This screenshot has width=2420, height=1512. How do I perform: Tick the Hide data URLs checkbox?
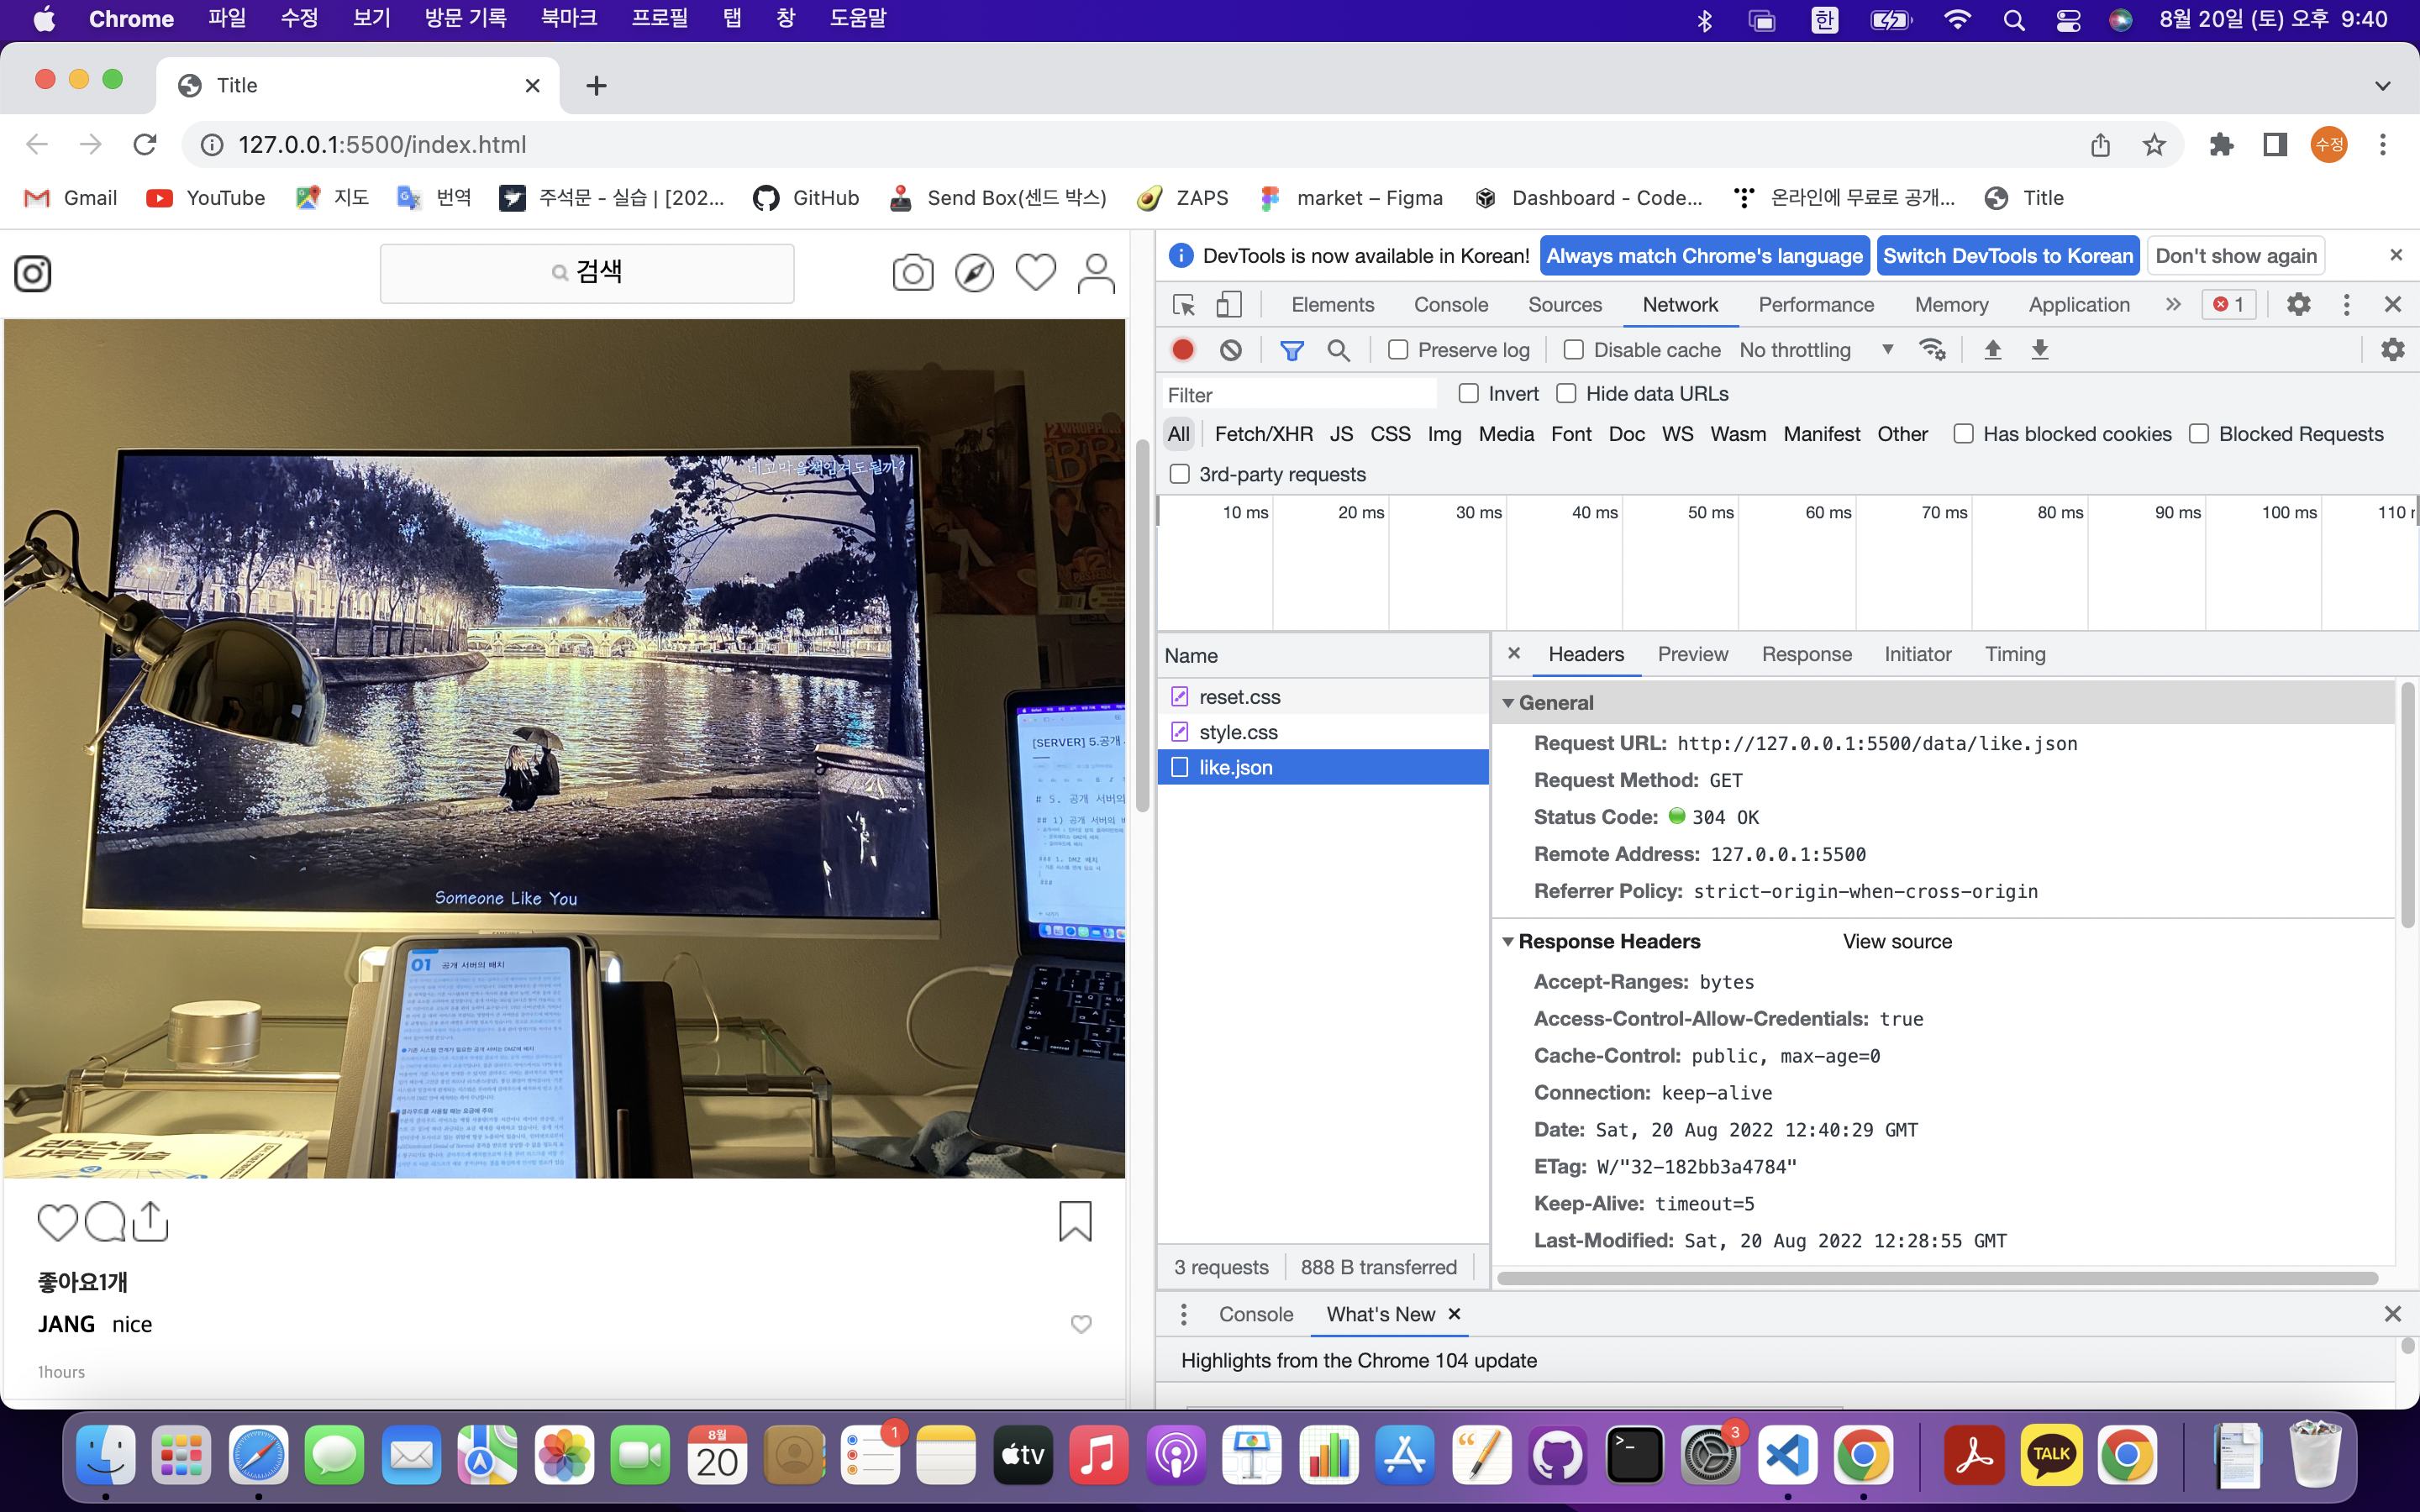coord(1566,393)
